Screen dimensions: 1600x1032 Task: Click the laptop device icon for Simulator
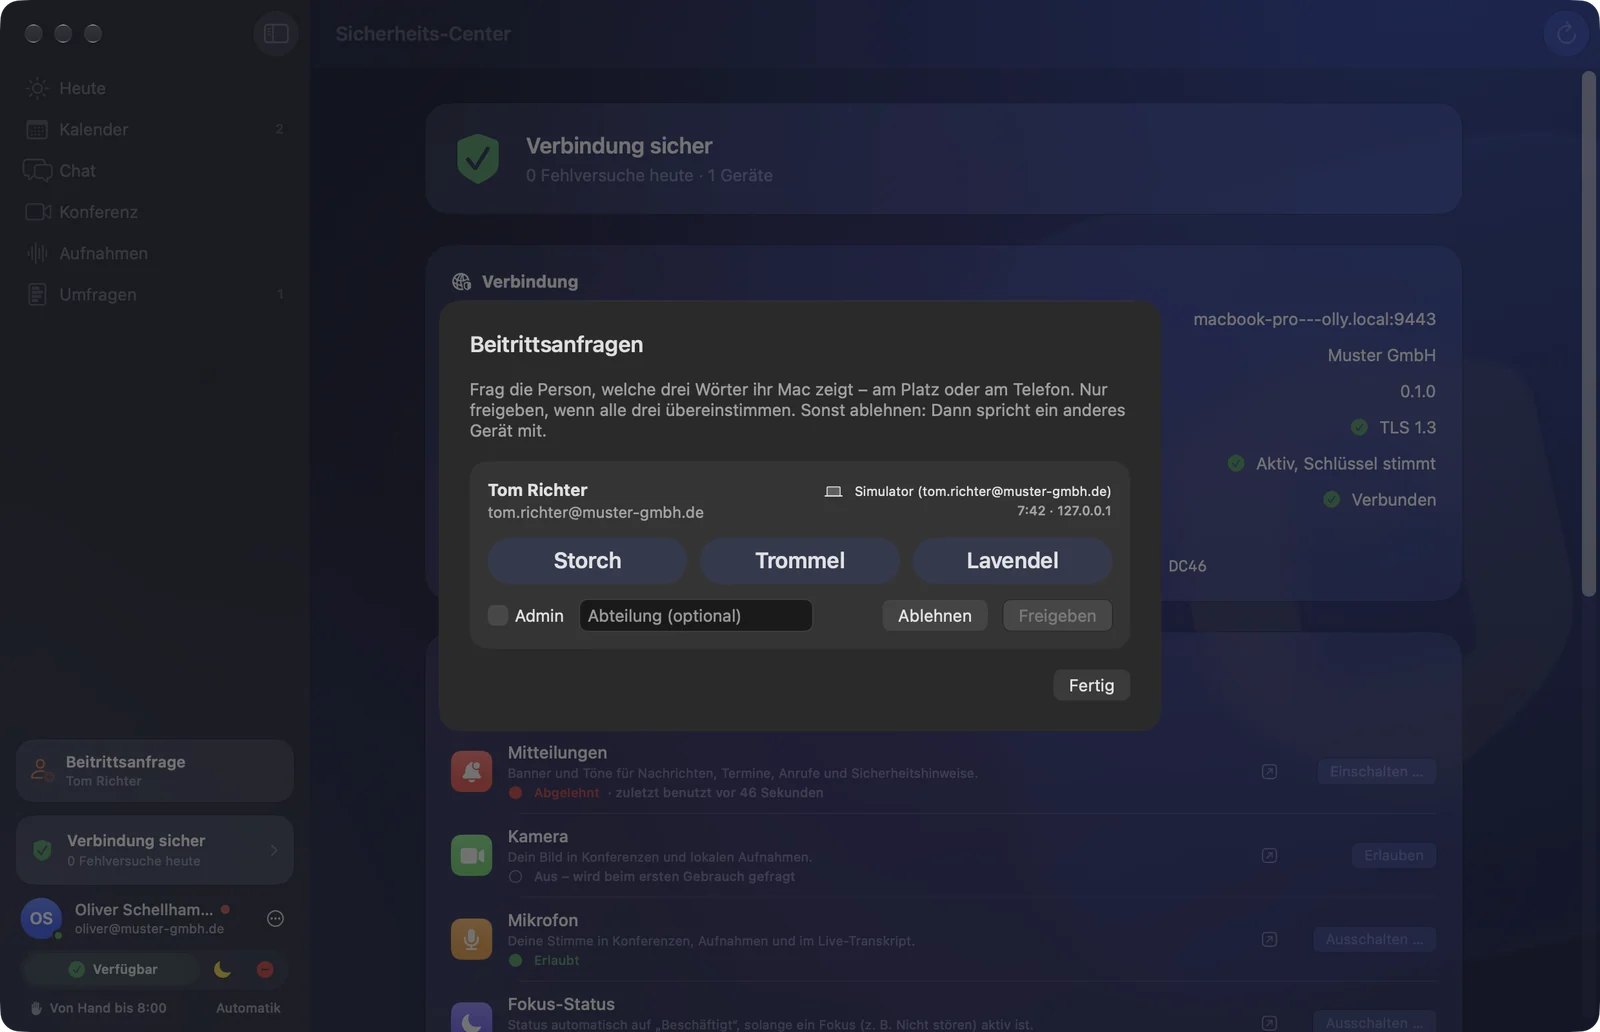833,492
